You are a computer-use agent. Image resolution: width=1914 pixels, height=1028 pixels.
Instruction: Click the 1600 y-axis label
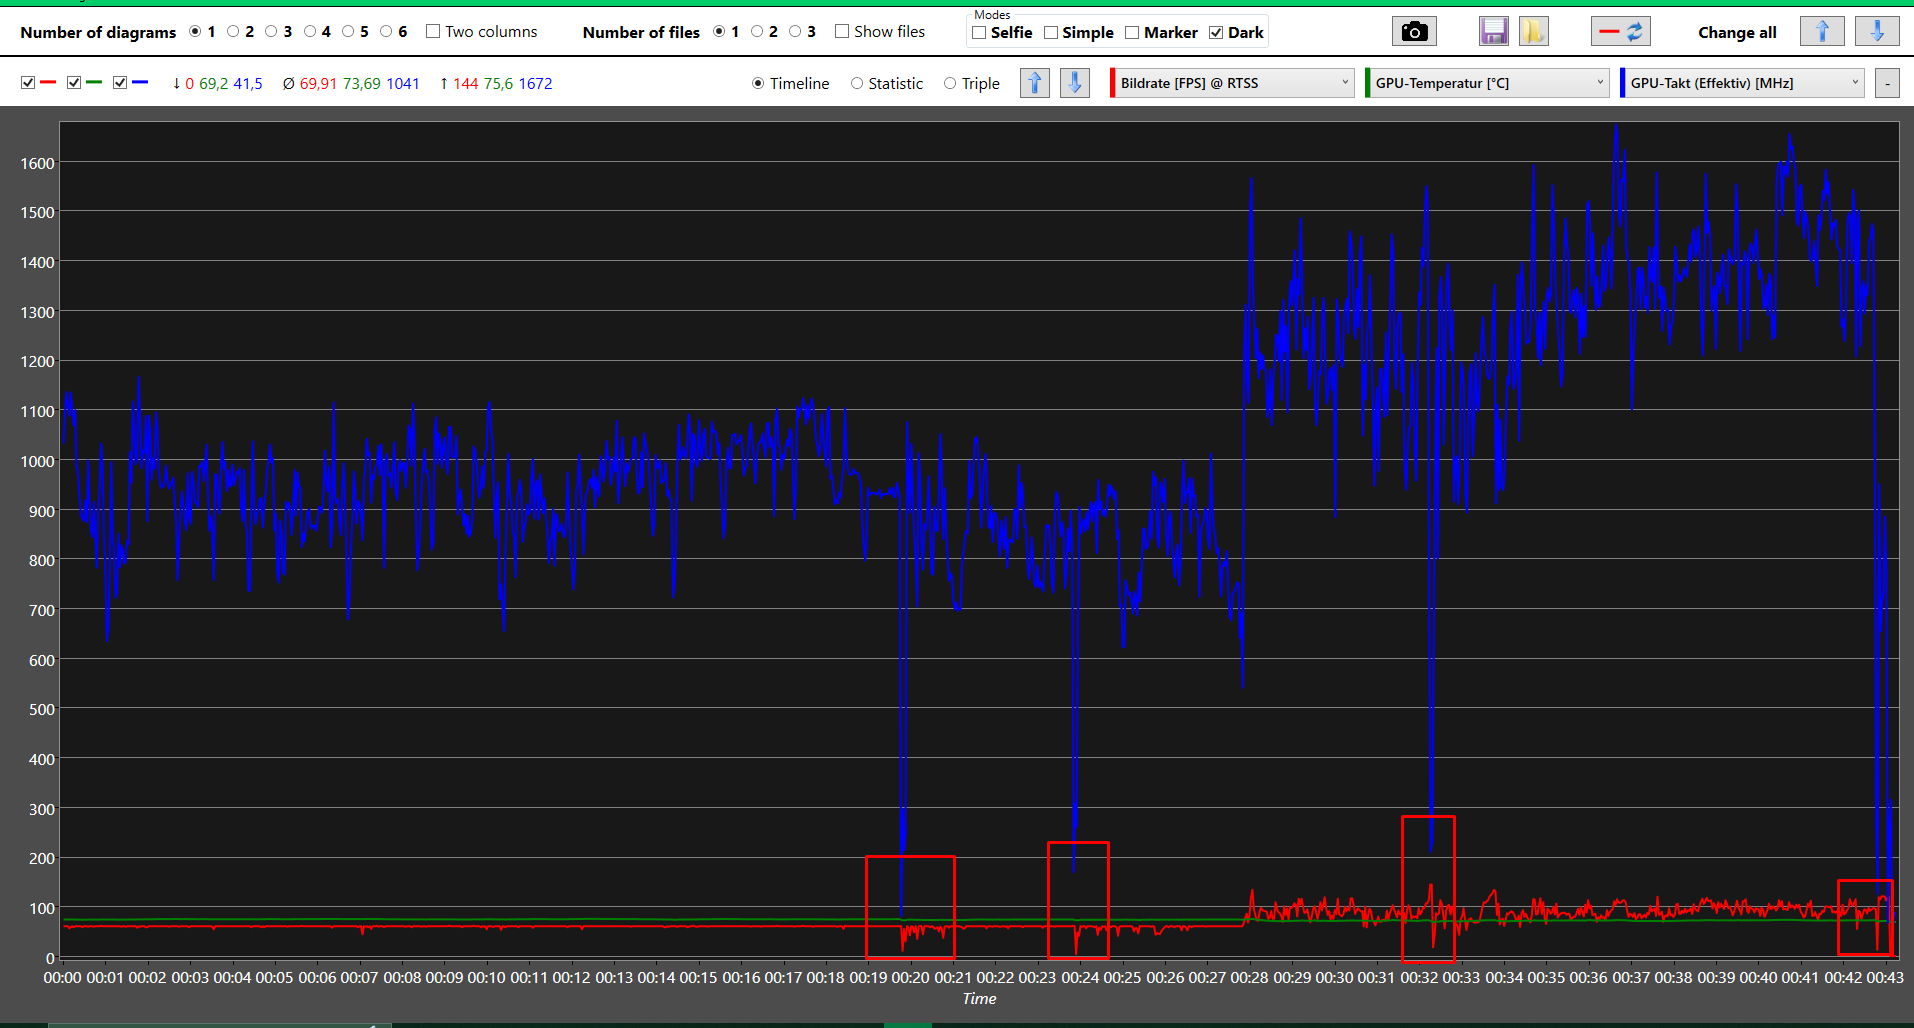coord(38,163)
